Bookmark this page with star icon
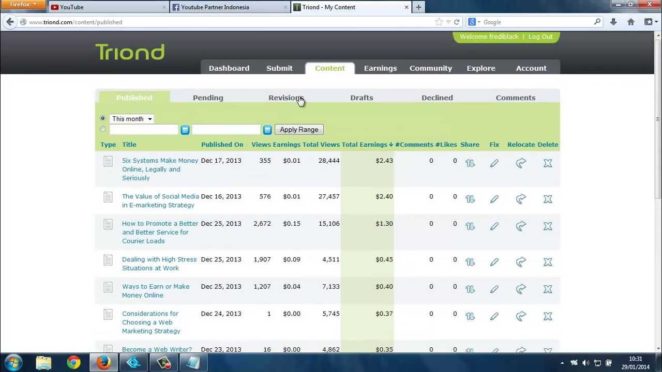662x372 pixels. pos(439,22)
